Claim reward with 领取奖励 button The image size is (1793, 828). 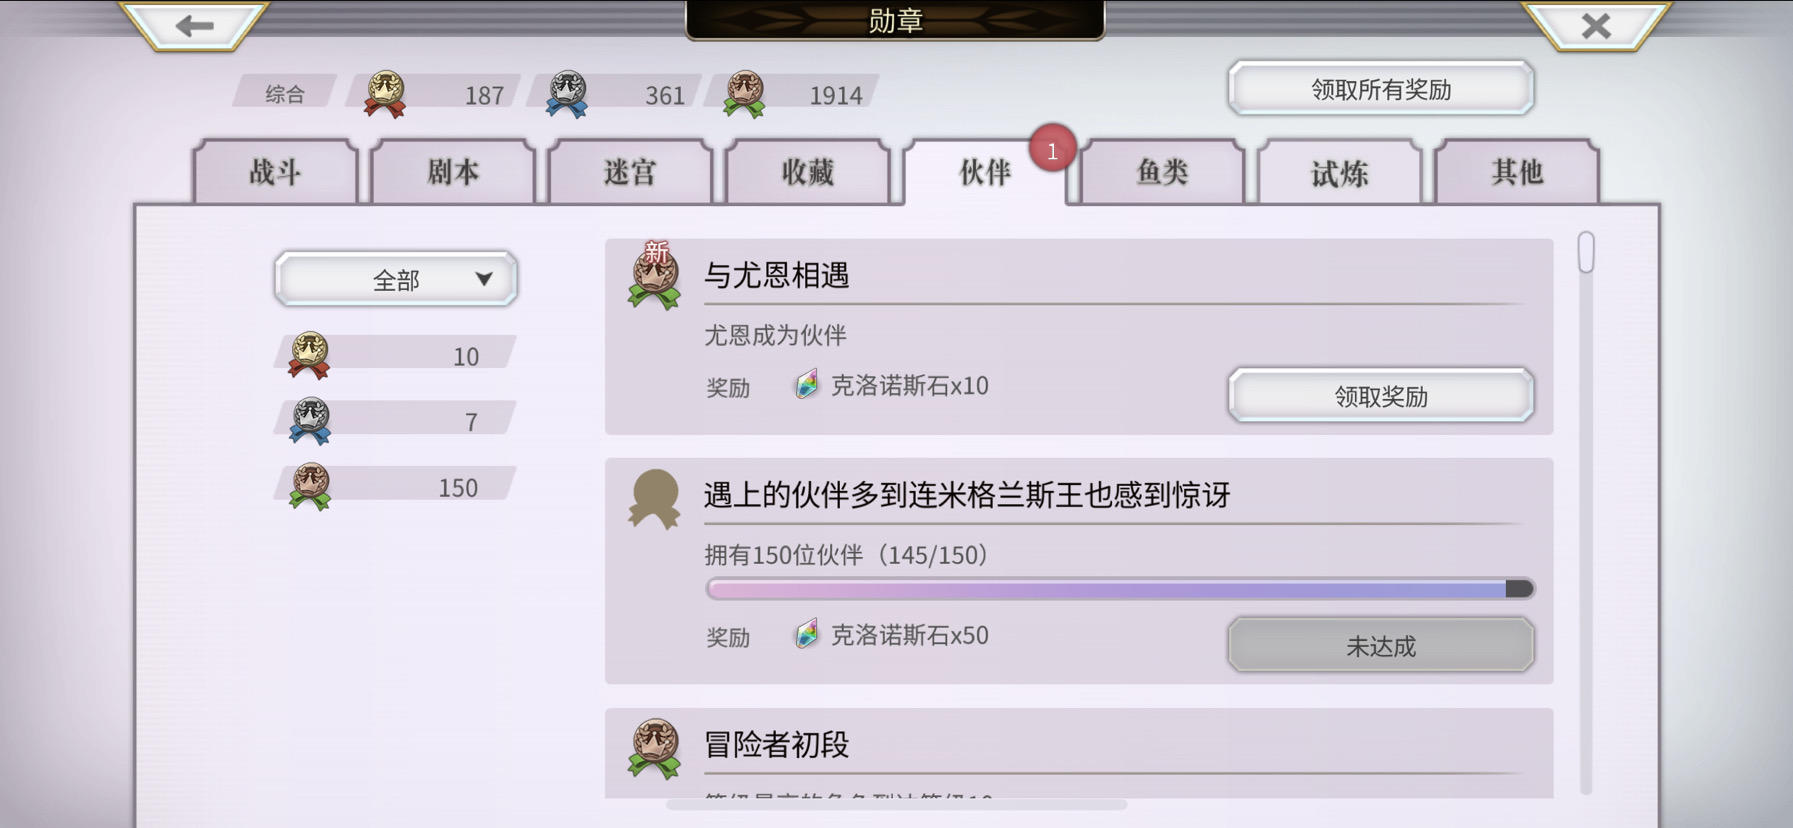[x=1381, y=396]
